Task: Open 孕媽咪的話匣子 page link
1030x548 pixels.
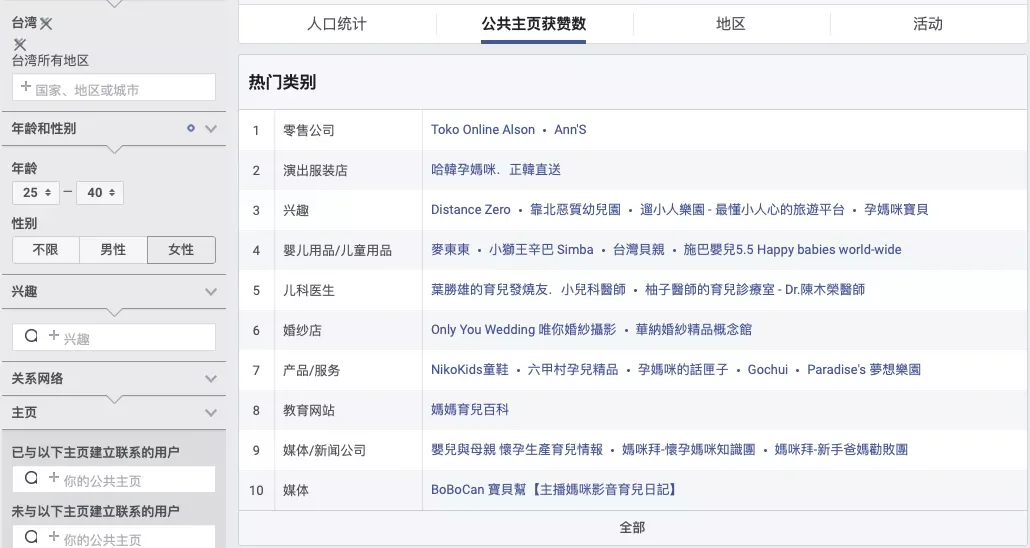Action: pos(683,370)
